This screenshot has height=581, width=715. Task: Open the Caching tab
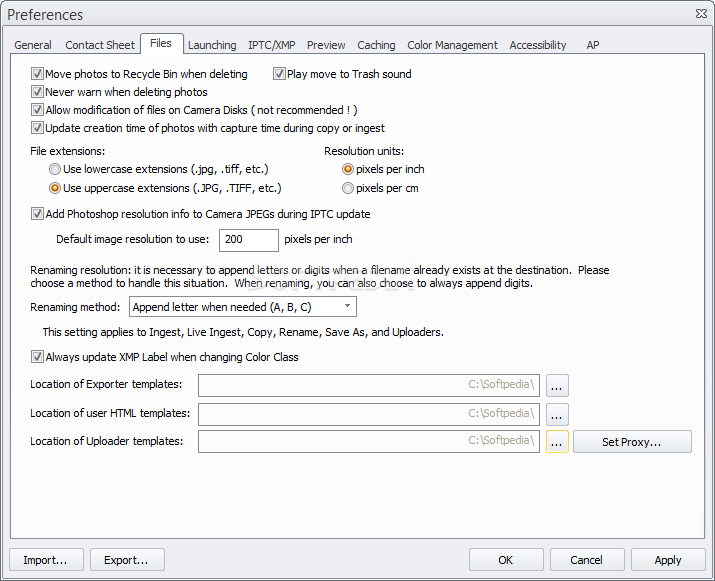coord(376,45)
